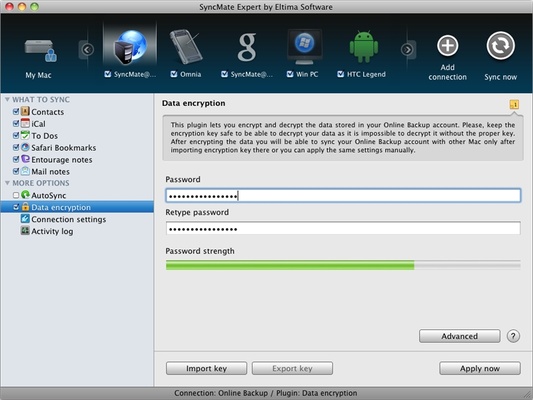This screenshot has width=533, height=400.
Task: Toggle the iCal sync checkbox
Action: [x=16, y=123]
